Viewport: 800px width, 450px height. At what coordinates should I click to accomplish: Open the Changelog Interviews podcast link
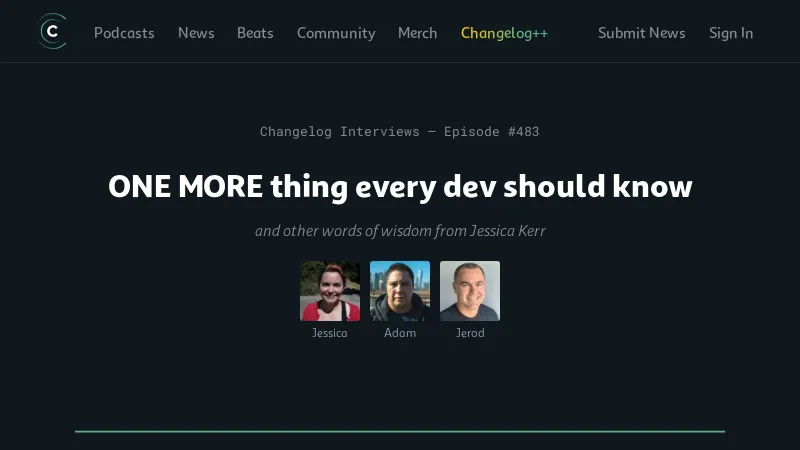pyautogui.click(x=339, y=132)
